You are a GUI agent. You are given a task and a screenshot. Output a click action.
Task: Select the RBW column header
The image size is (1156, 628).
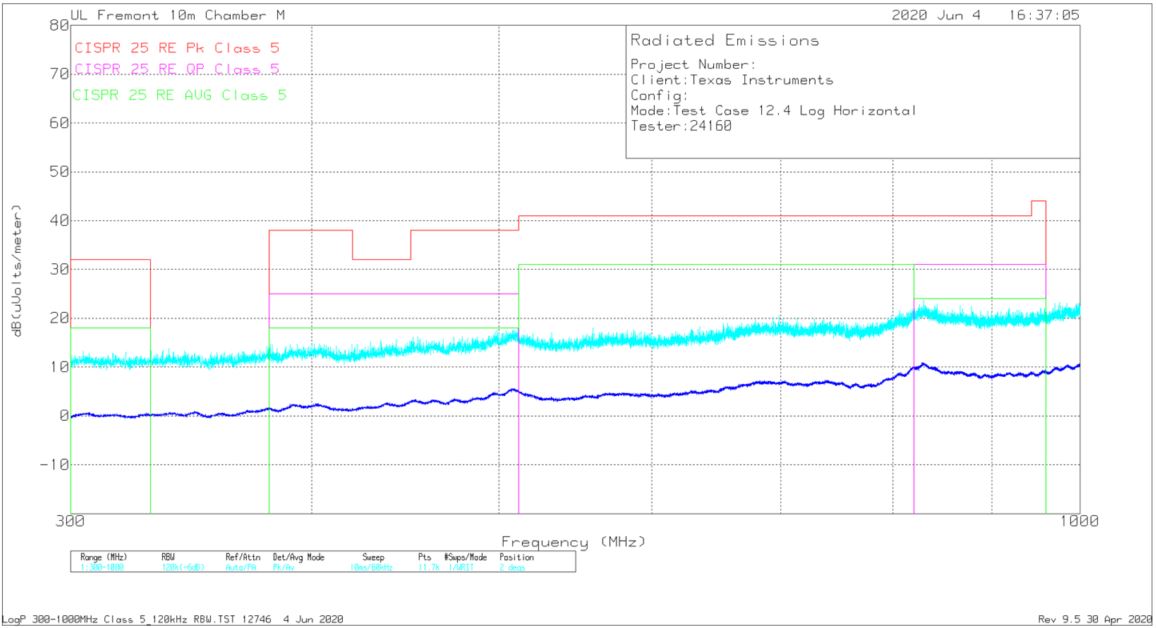click(x=168, y=557)
